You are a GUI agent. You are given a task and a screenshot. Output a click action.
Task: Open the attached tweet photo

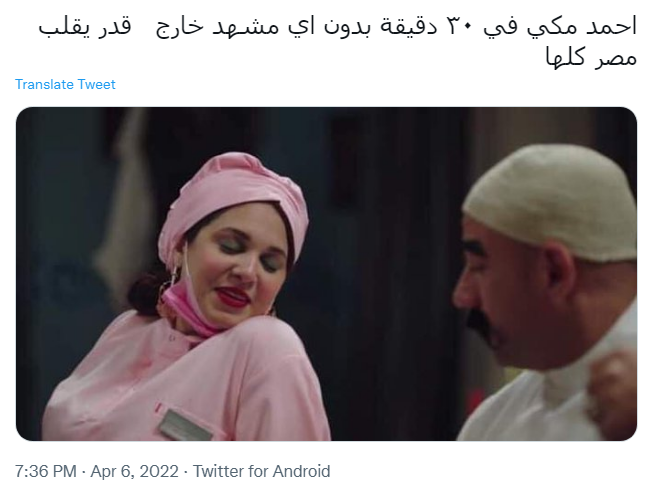(326, 274)
